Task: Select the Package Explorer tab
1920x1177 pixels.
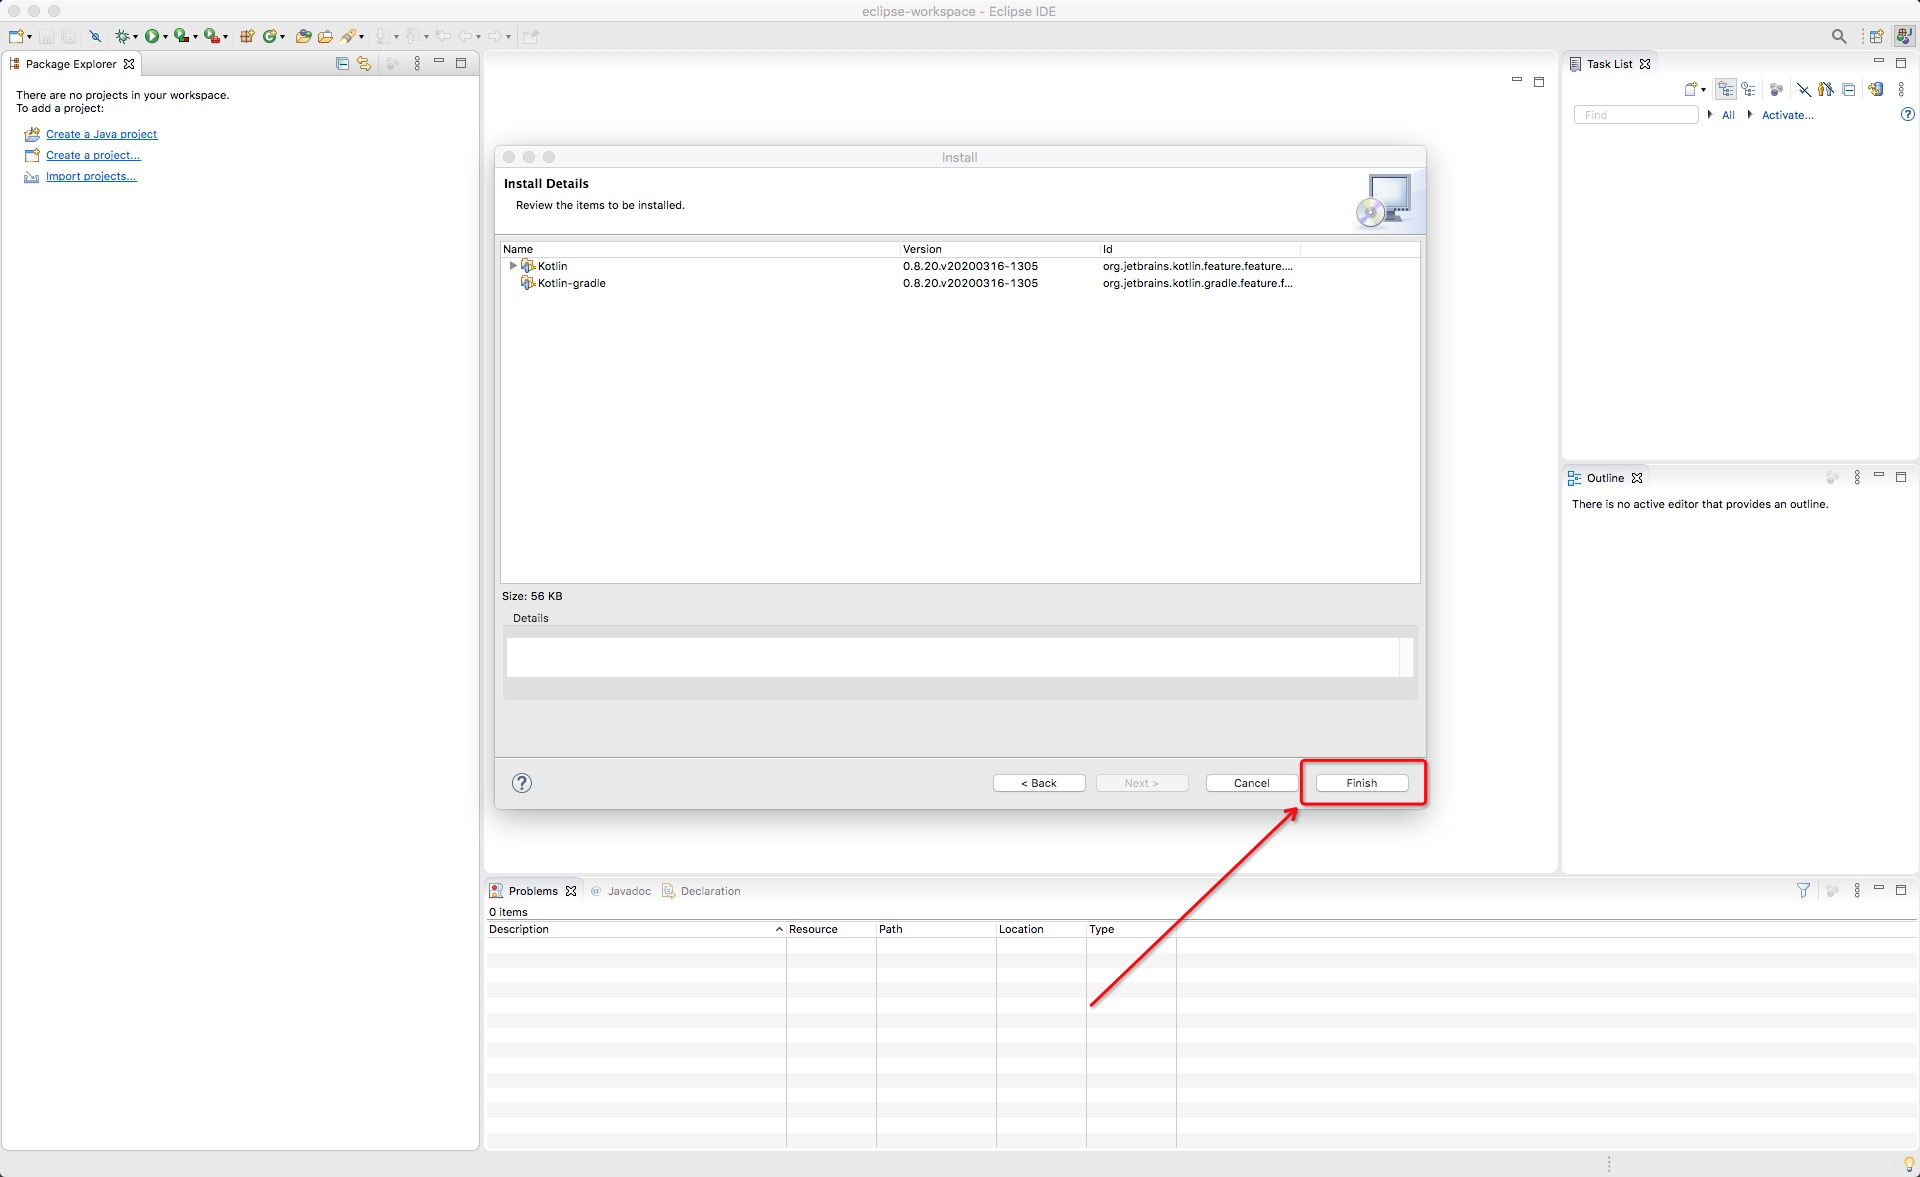Action: pyautogui.click(x=71, y=64)
